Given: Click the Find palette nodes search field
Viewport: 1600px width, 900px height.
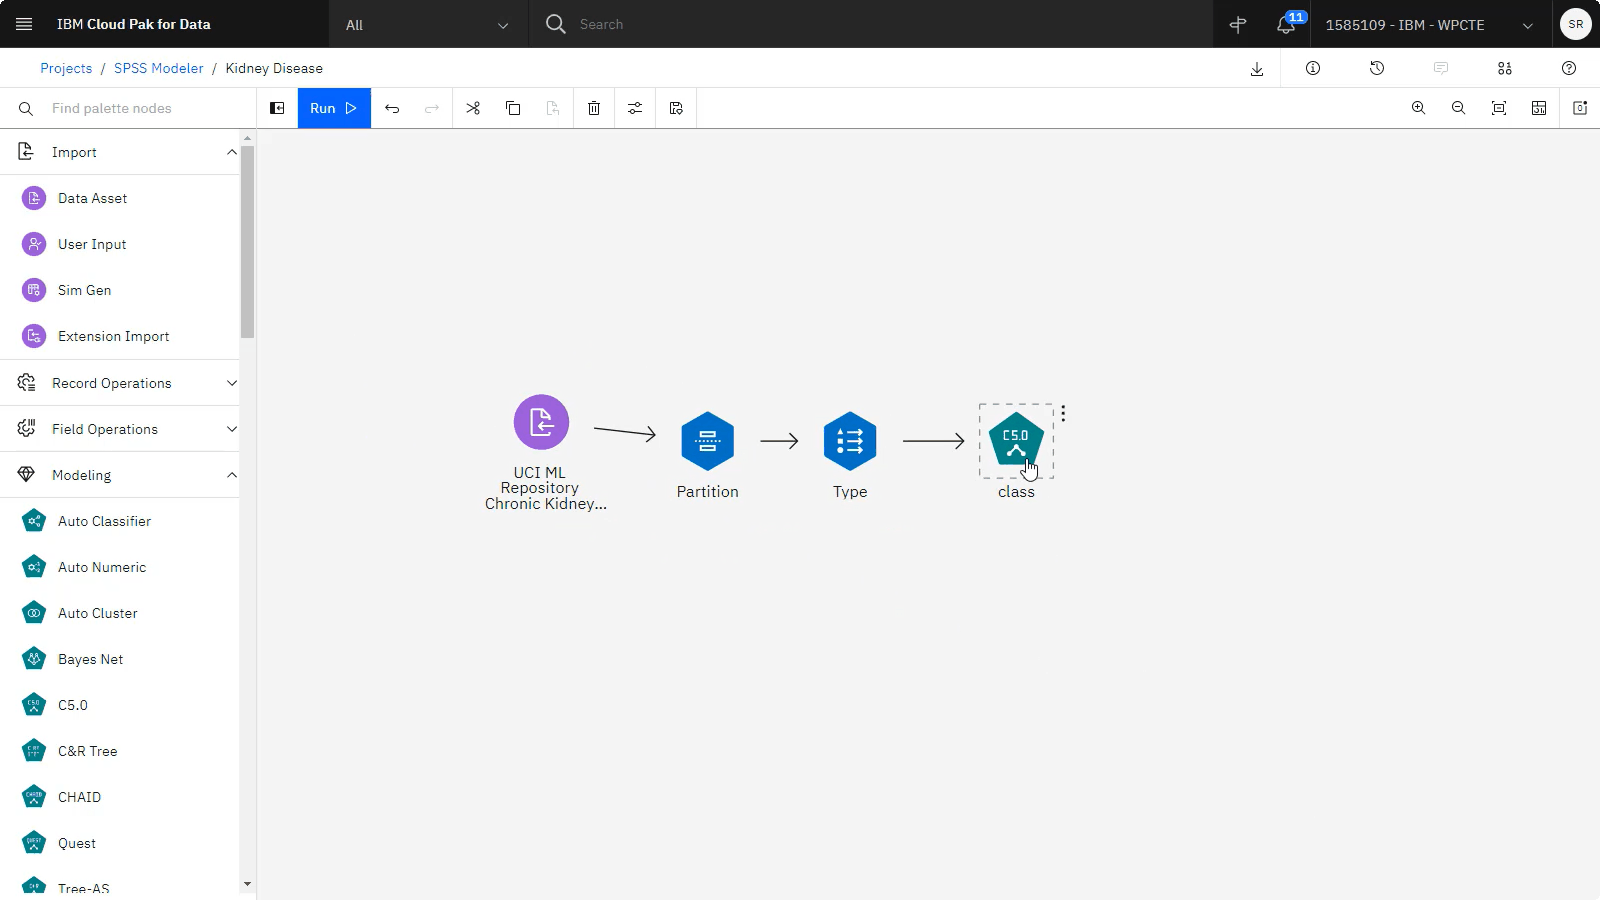Looking at the screenshot, I should pyautogui.click(x=140, y=108).
